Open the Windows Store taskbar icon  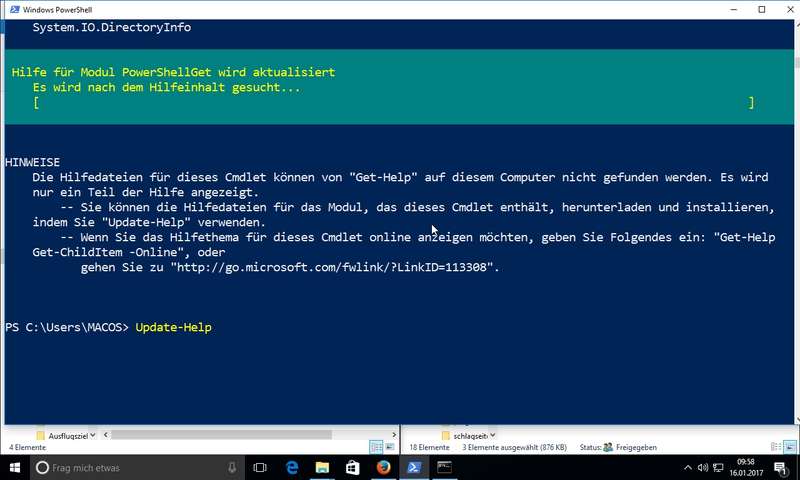tap(353, 467)
